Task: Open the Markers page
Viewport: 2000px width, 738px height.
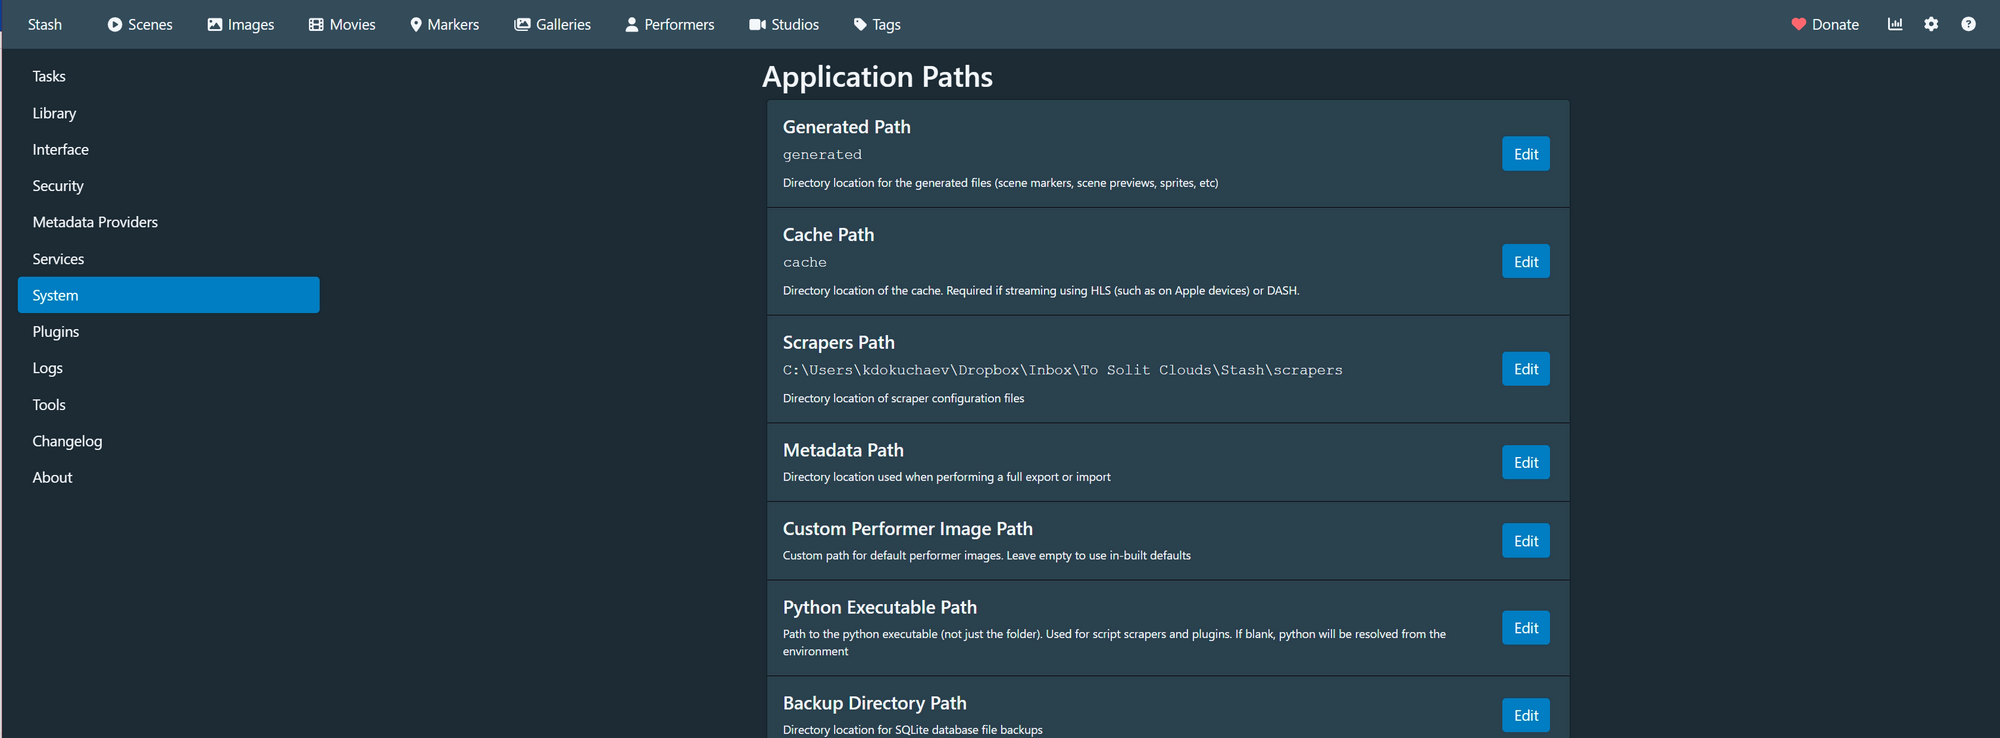Action: tap(444, 24)
